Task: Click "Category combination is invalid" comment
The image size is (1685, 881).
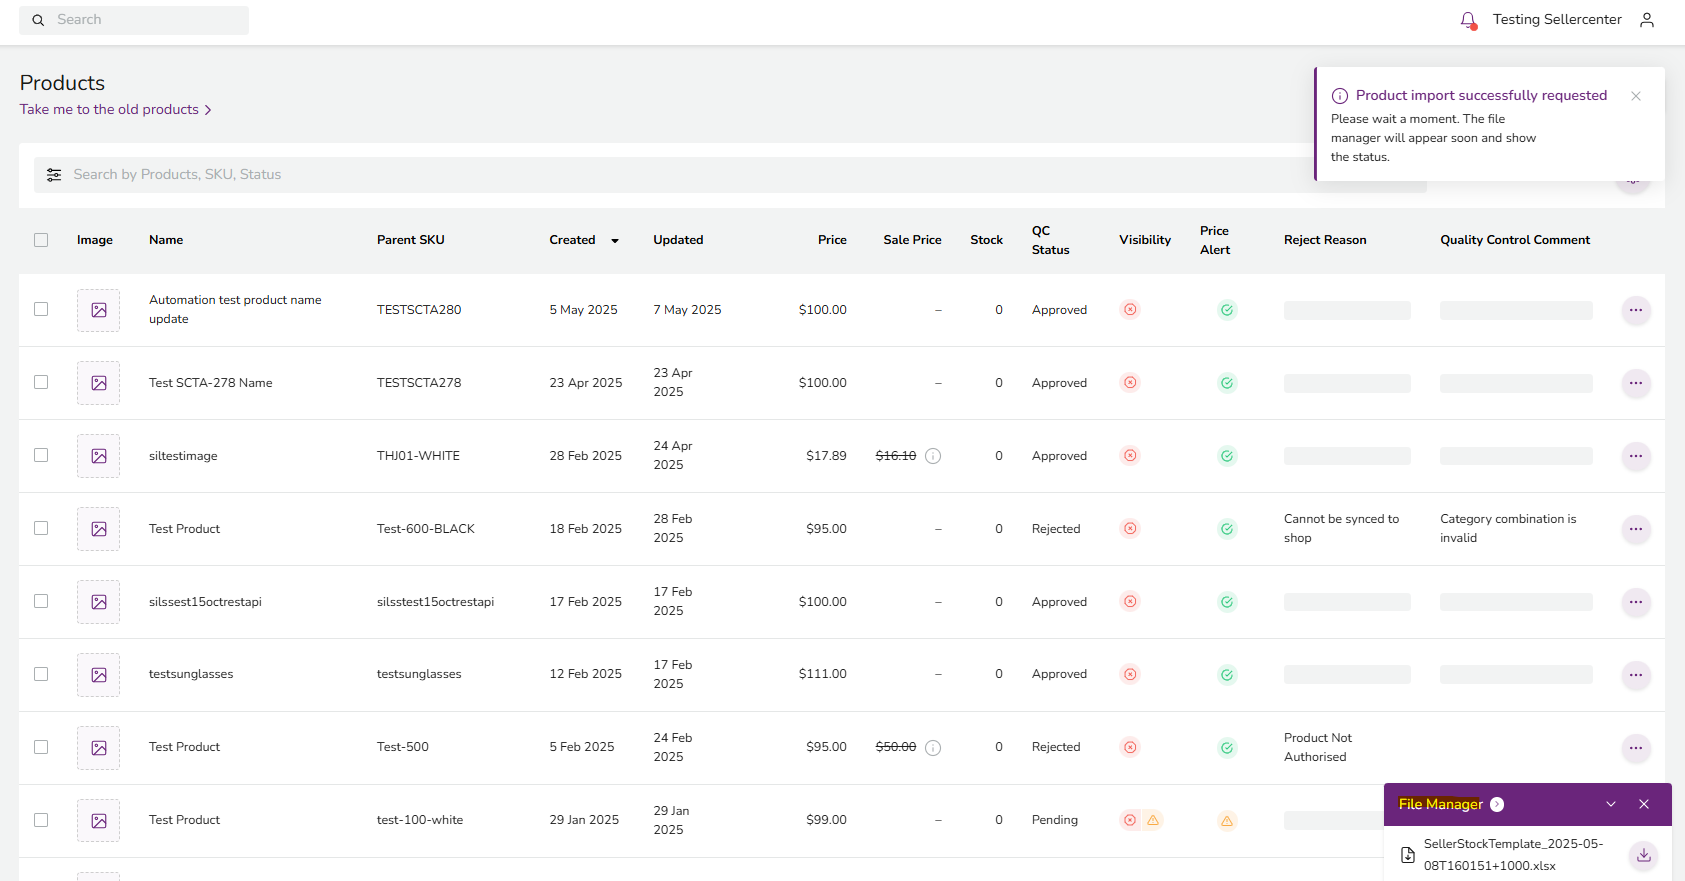Action: (1508, 529)
